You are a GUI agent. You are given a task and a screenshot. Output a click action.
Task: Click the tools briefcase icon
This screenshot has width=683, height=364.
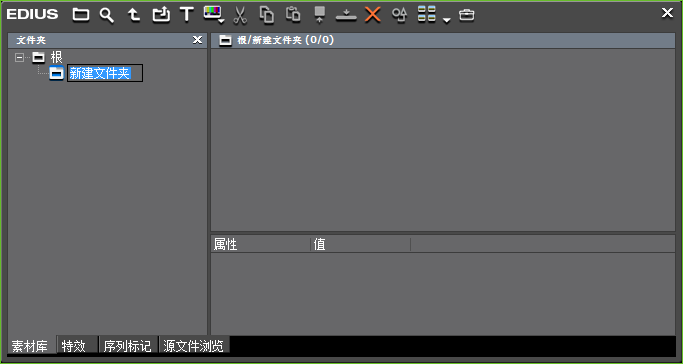pos(467,15)
